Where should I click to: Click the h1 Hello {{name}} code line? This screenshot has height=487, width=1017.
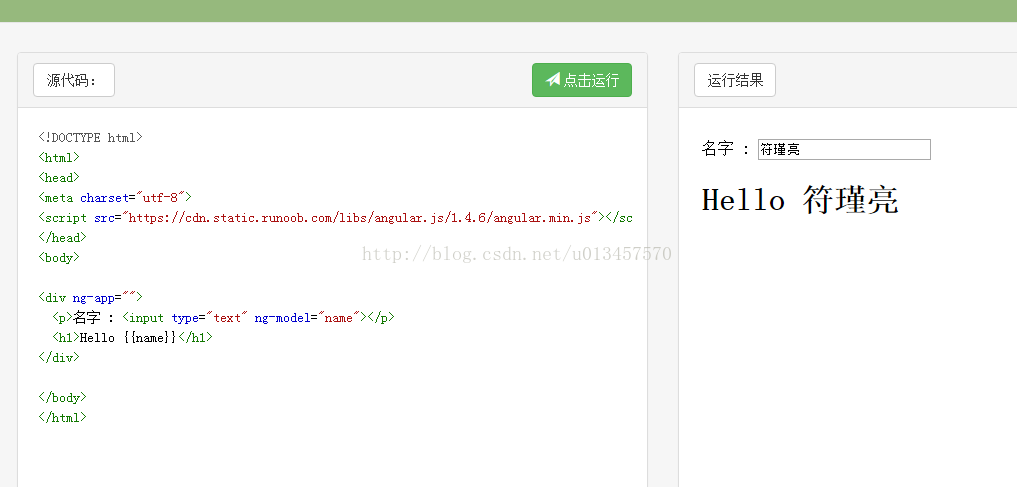pyautogui.click(x=132, y=337)
